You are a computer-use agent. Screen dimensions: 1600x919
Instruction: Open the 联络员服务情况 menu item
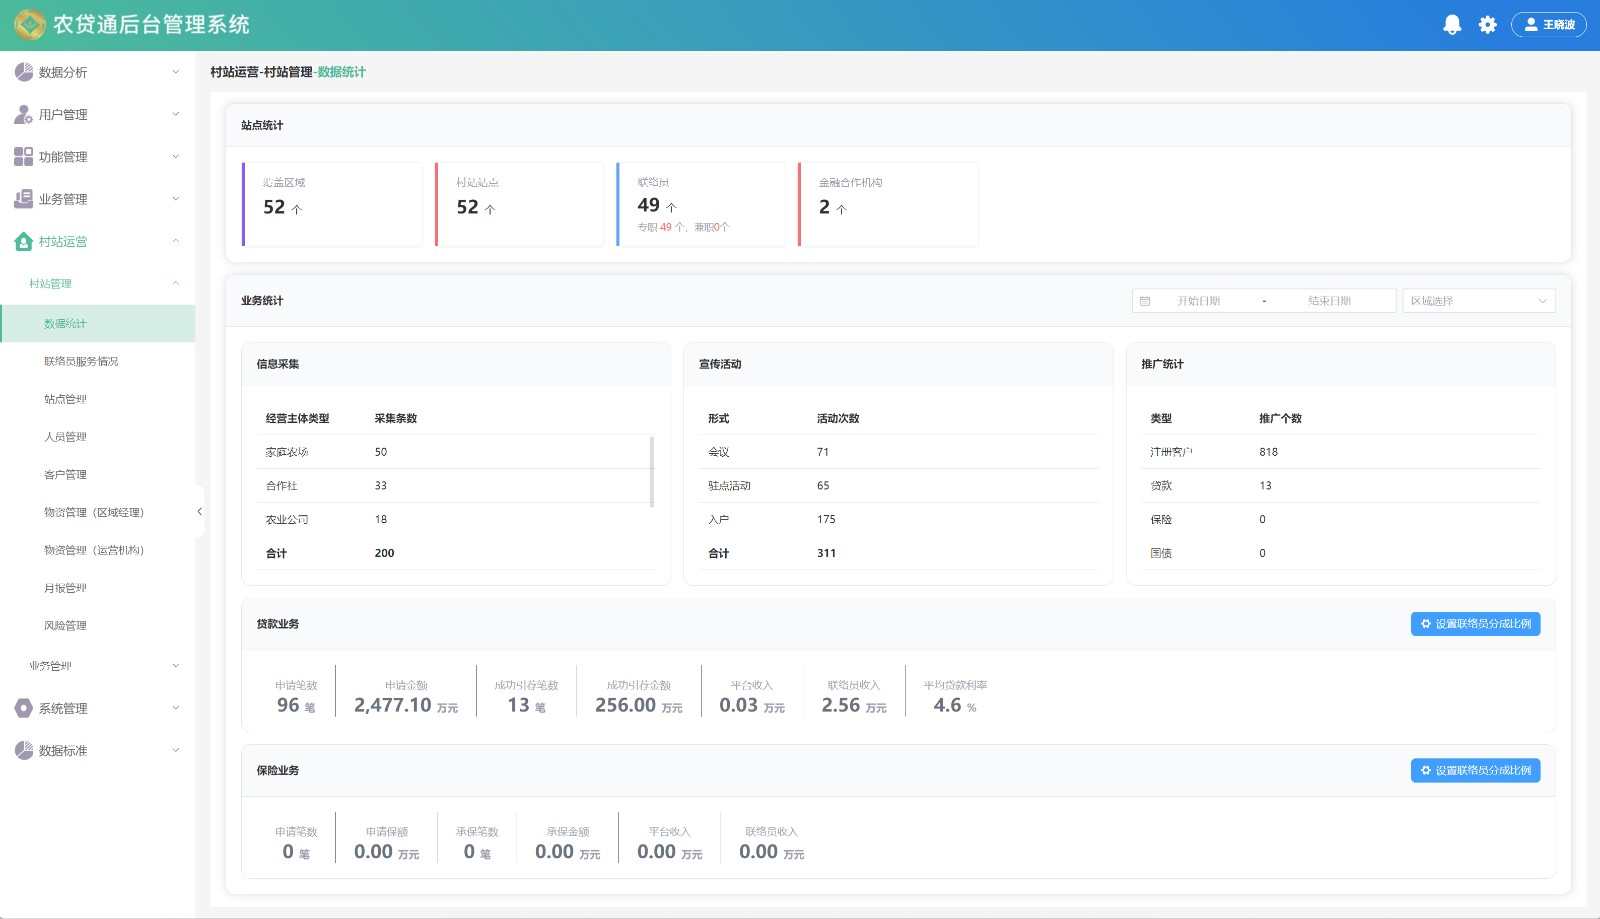[81, 362]
